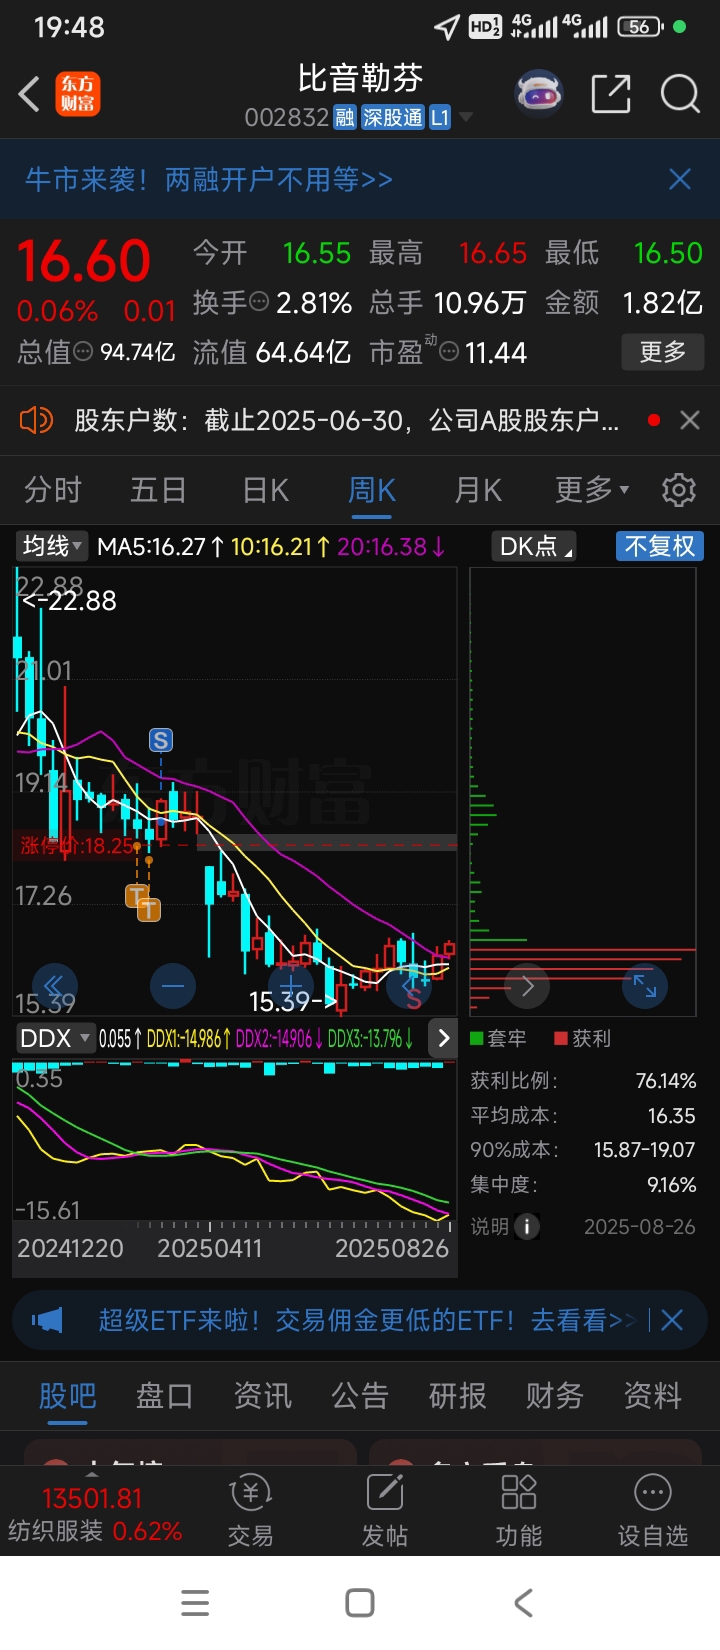Open the robot assistant avatar
Screen dimensions: 720x1650
[539, 95]
